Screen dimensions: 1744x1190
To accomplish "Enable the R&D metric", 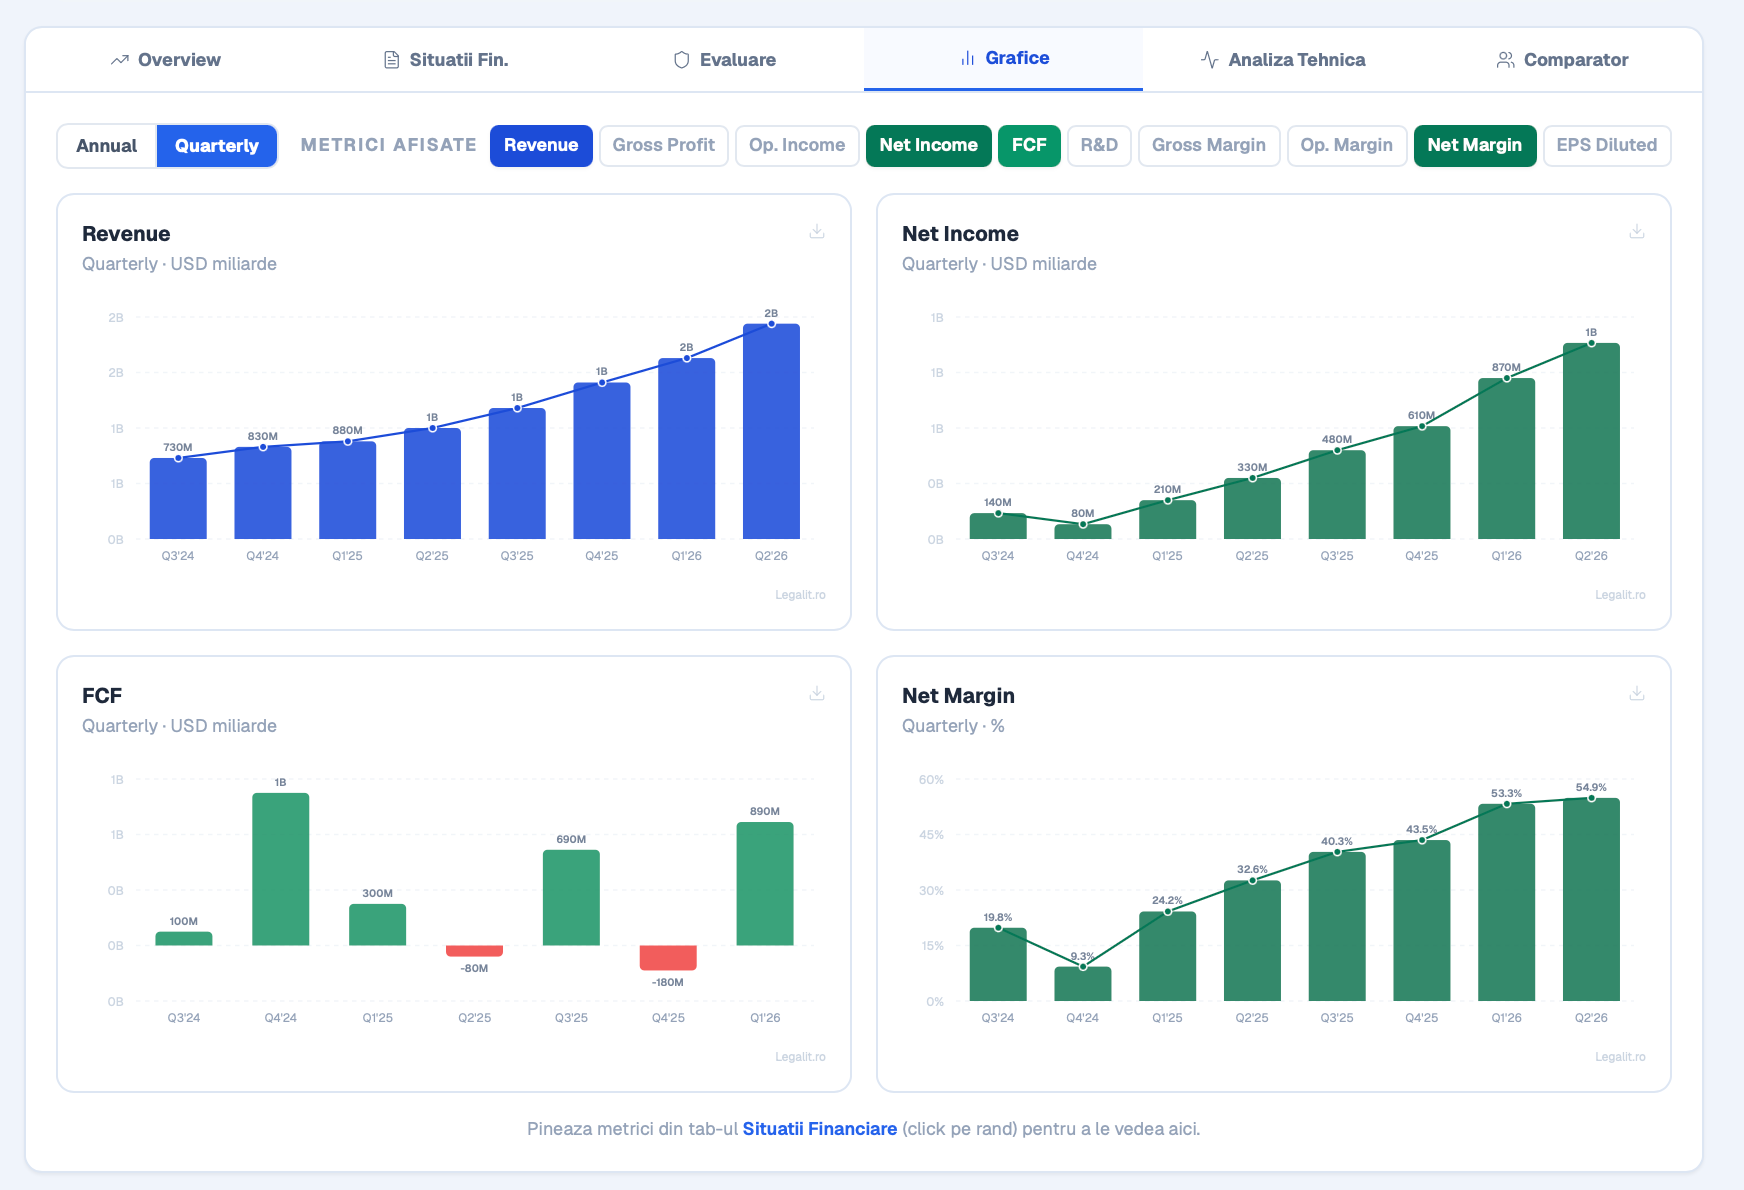I will (1099, 146).
